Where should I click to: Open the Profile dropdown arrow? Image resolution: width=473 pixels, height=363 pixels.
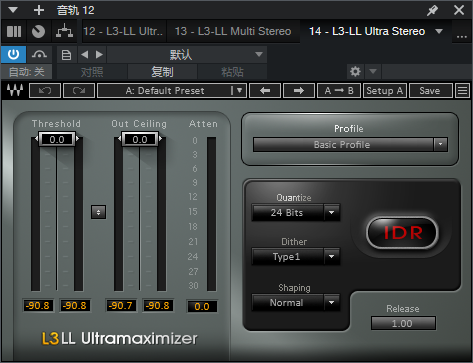(441, 145)
